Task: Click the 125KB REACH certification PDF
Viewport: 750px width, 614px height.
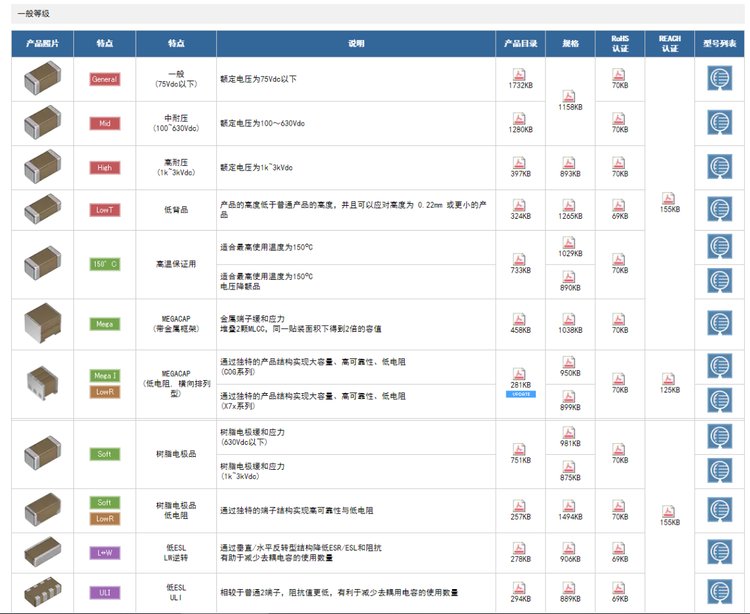Action: [x=669, y=378]
